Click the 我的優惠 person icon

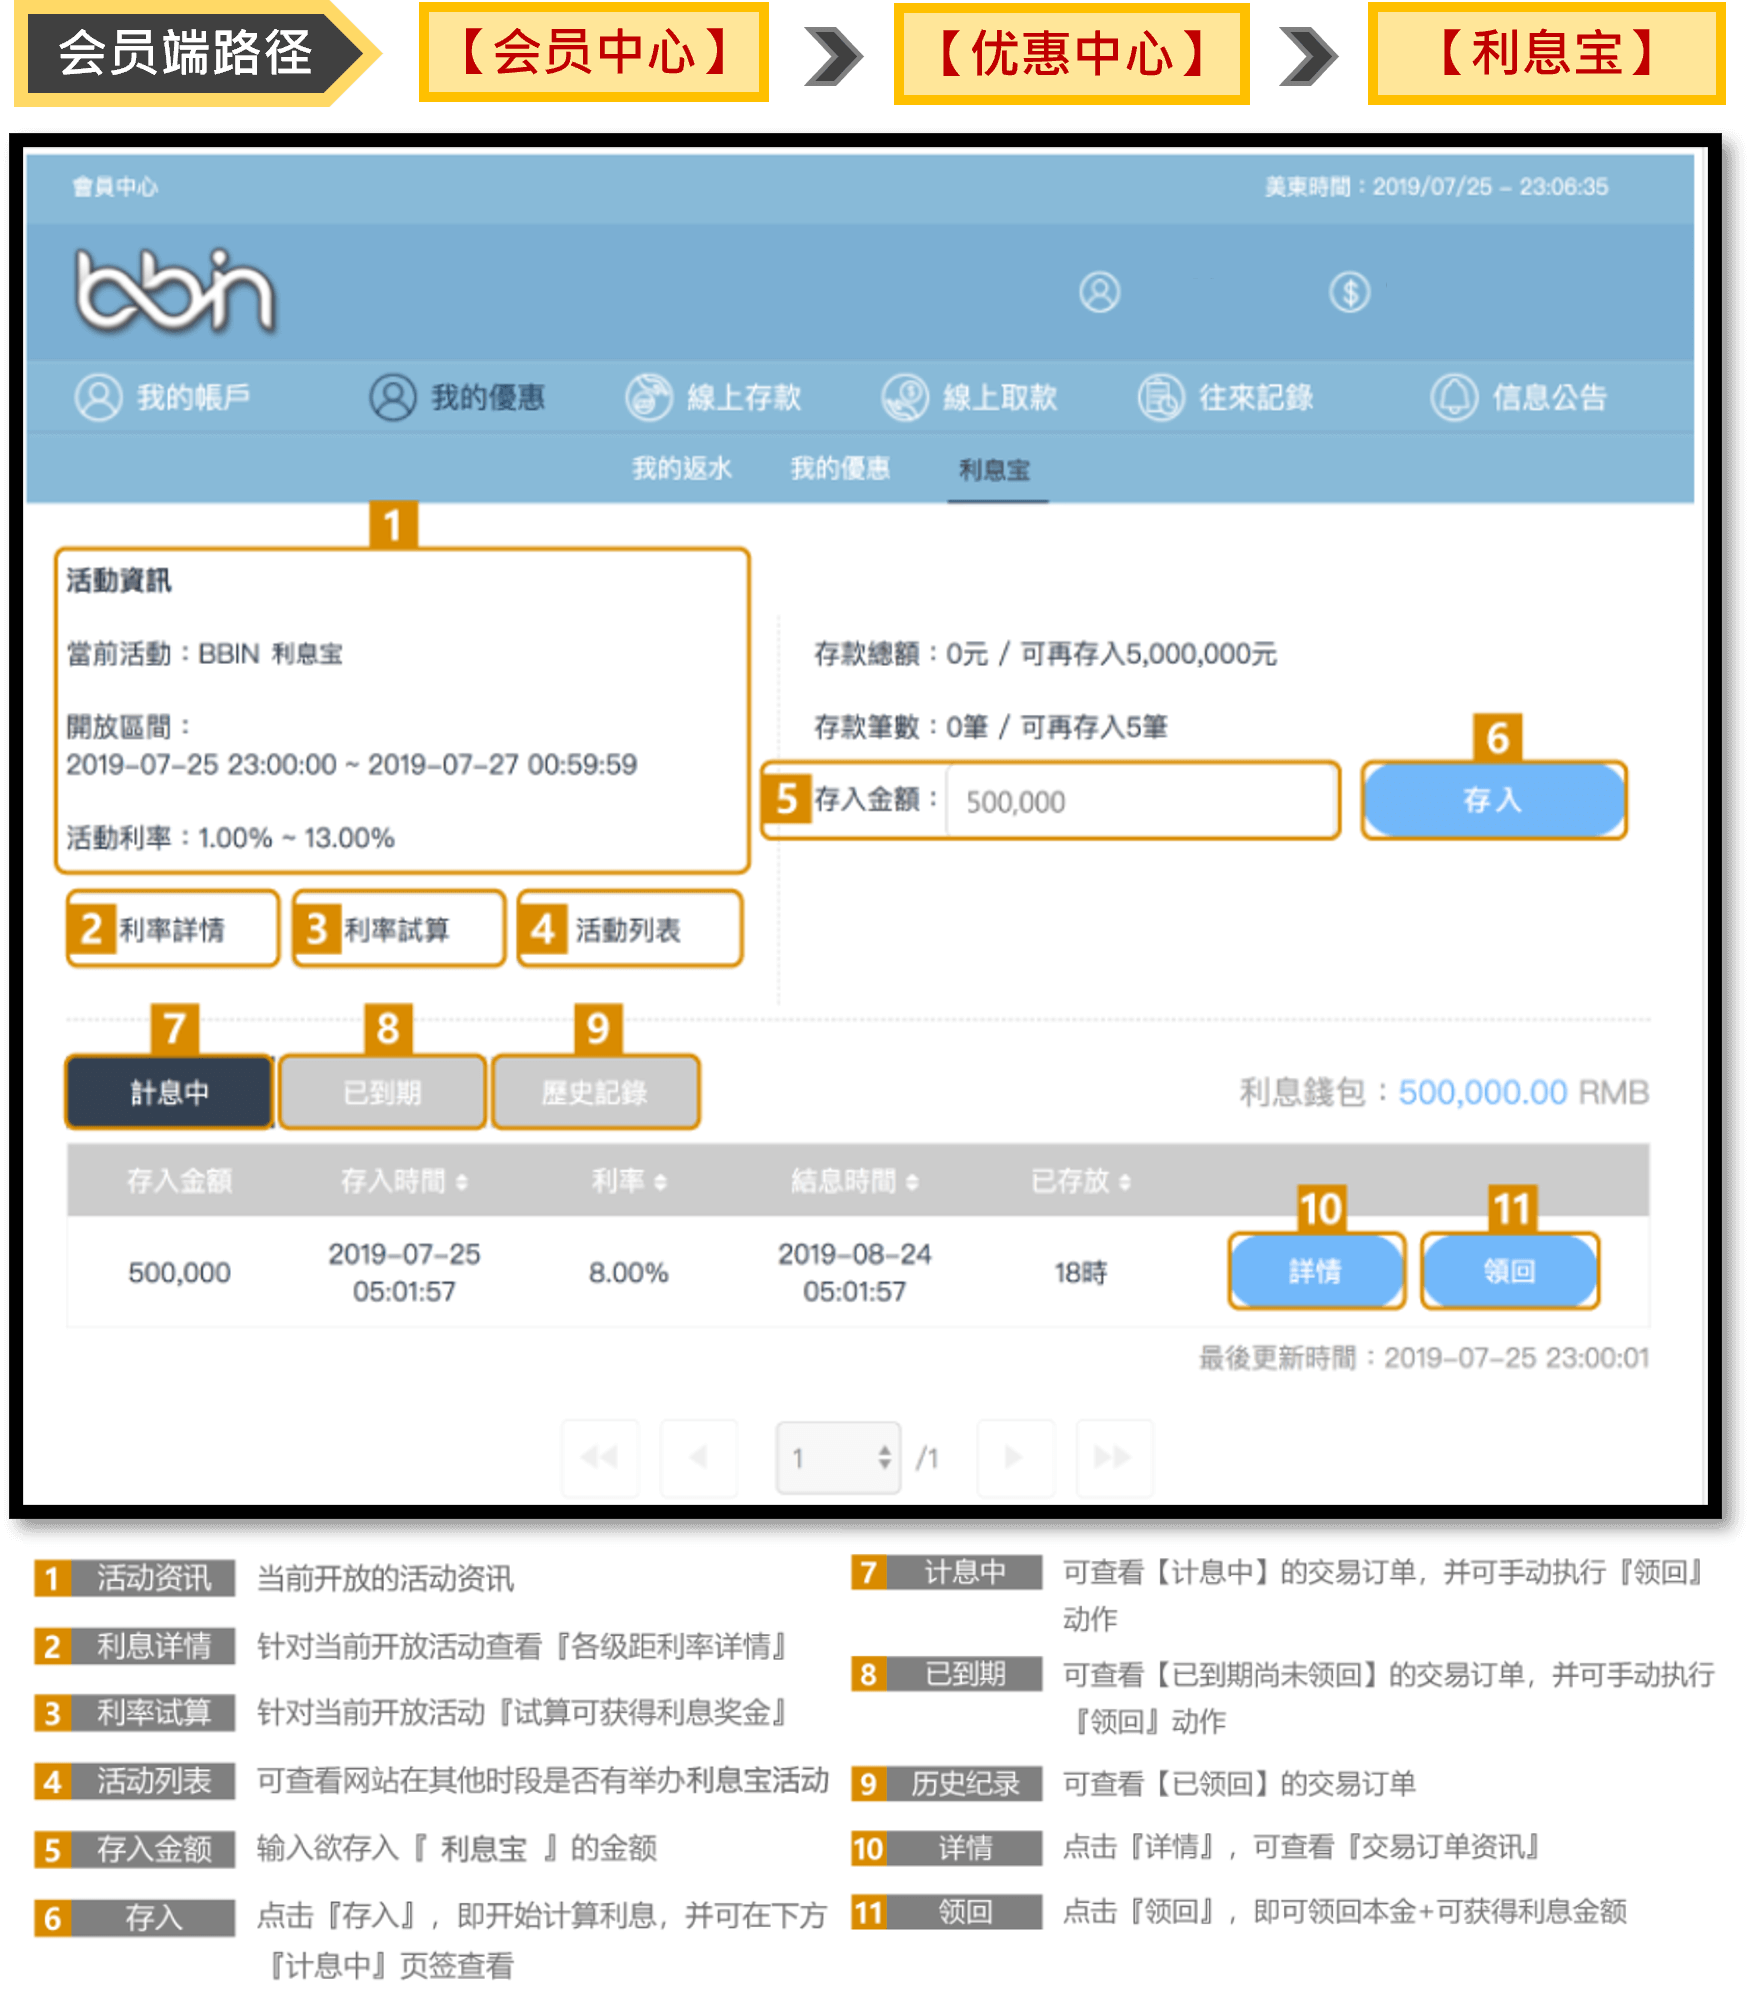[x=393, y=397]
